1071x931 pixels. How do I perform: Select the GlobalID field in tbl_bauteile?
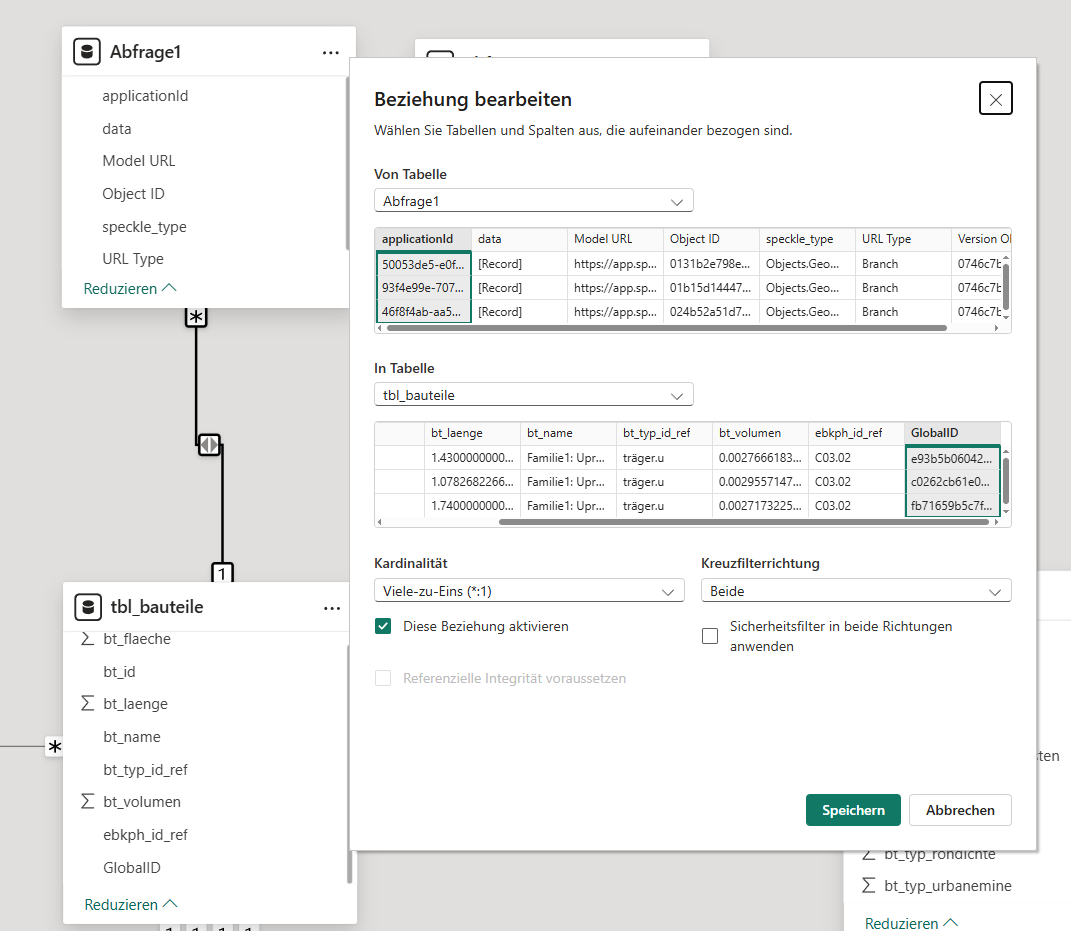[132, 867]
